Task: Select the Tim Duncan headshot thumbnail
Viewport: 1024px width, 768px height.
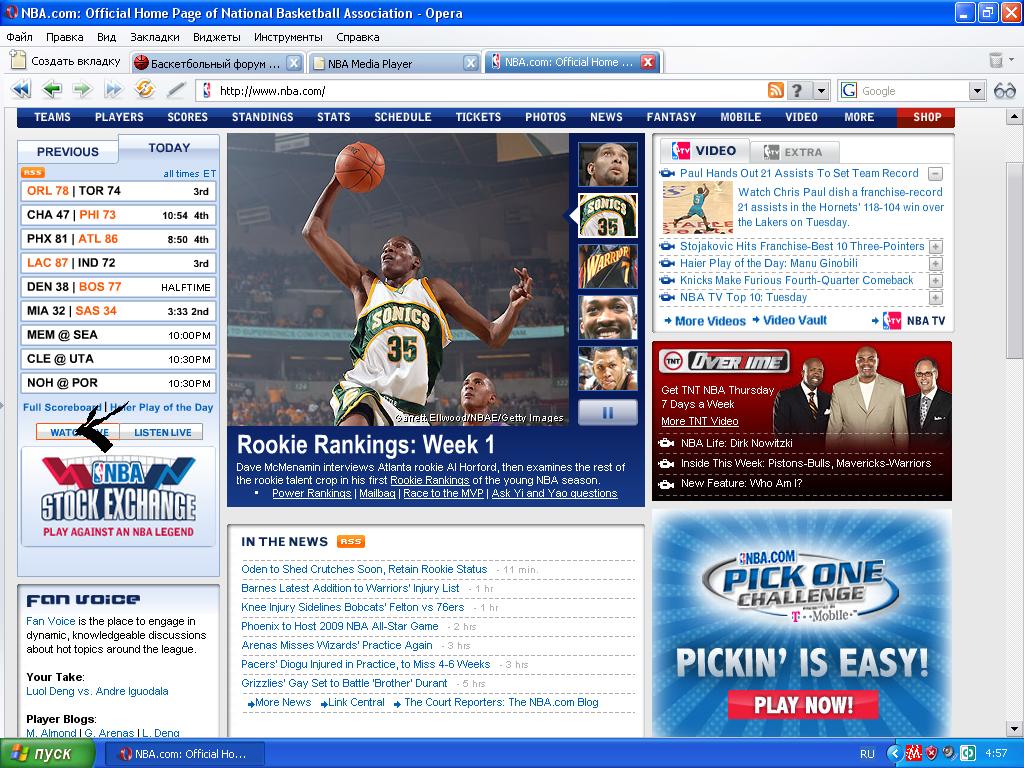Action: click(607, 165)
